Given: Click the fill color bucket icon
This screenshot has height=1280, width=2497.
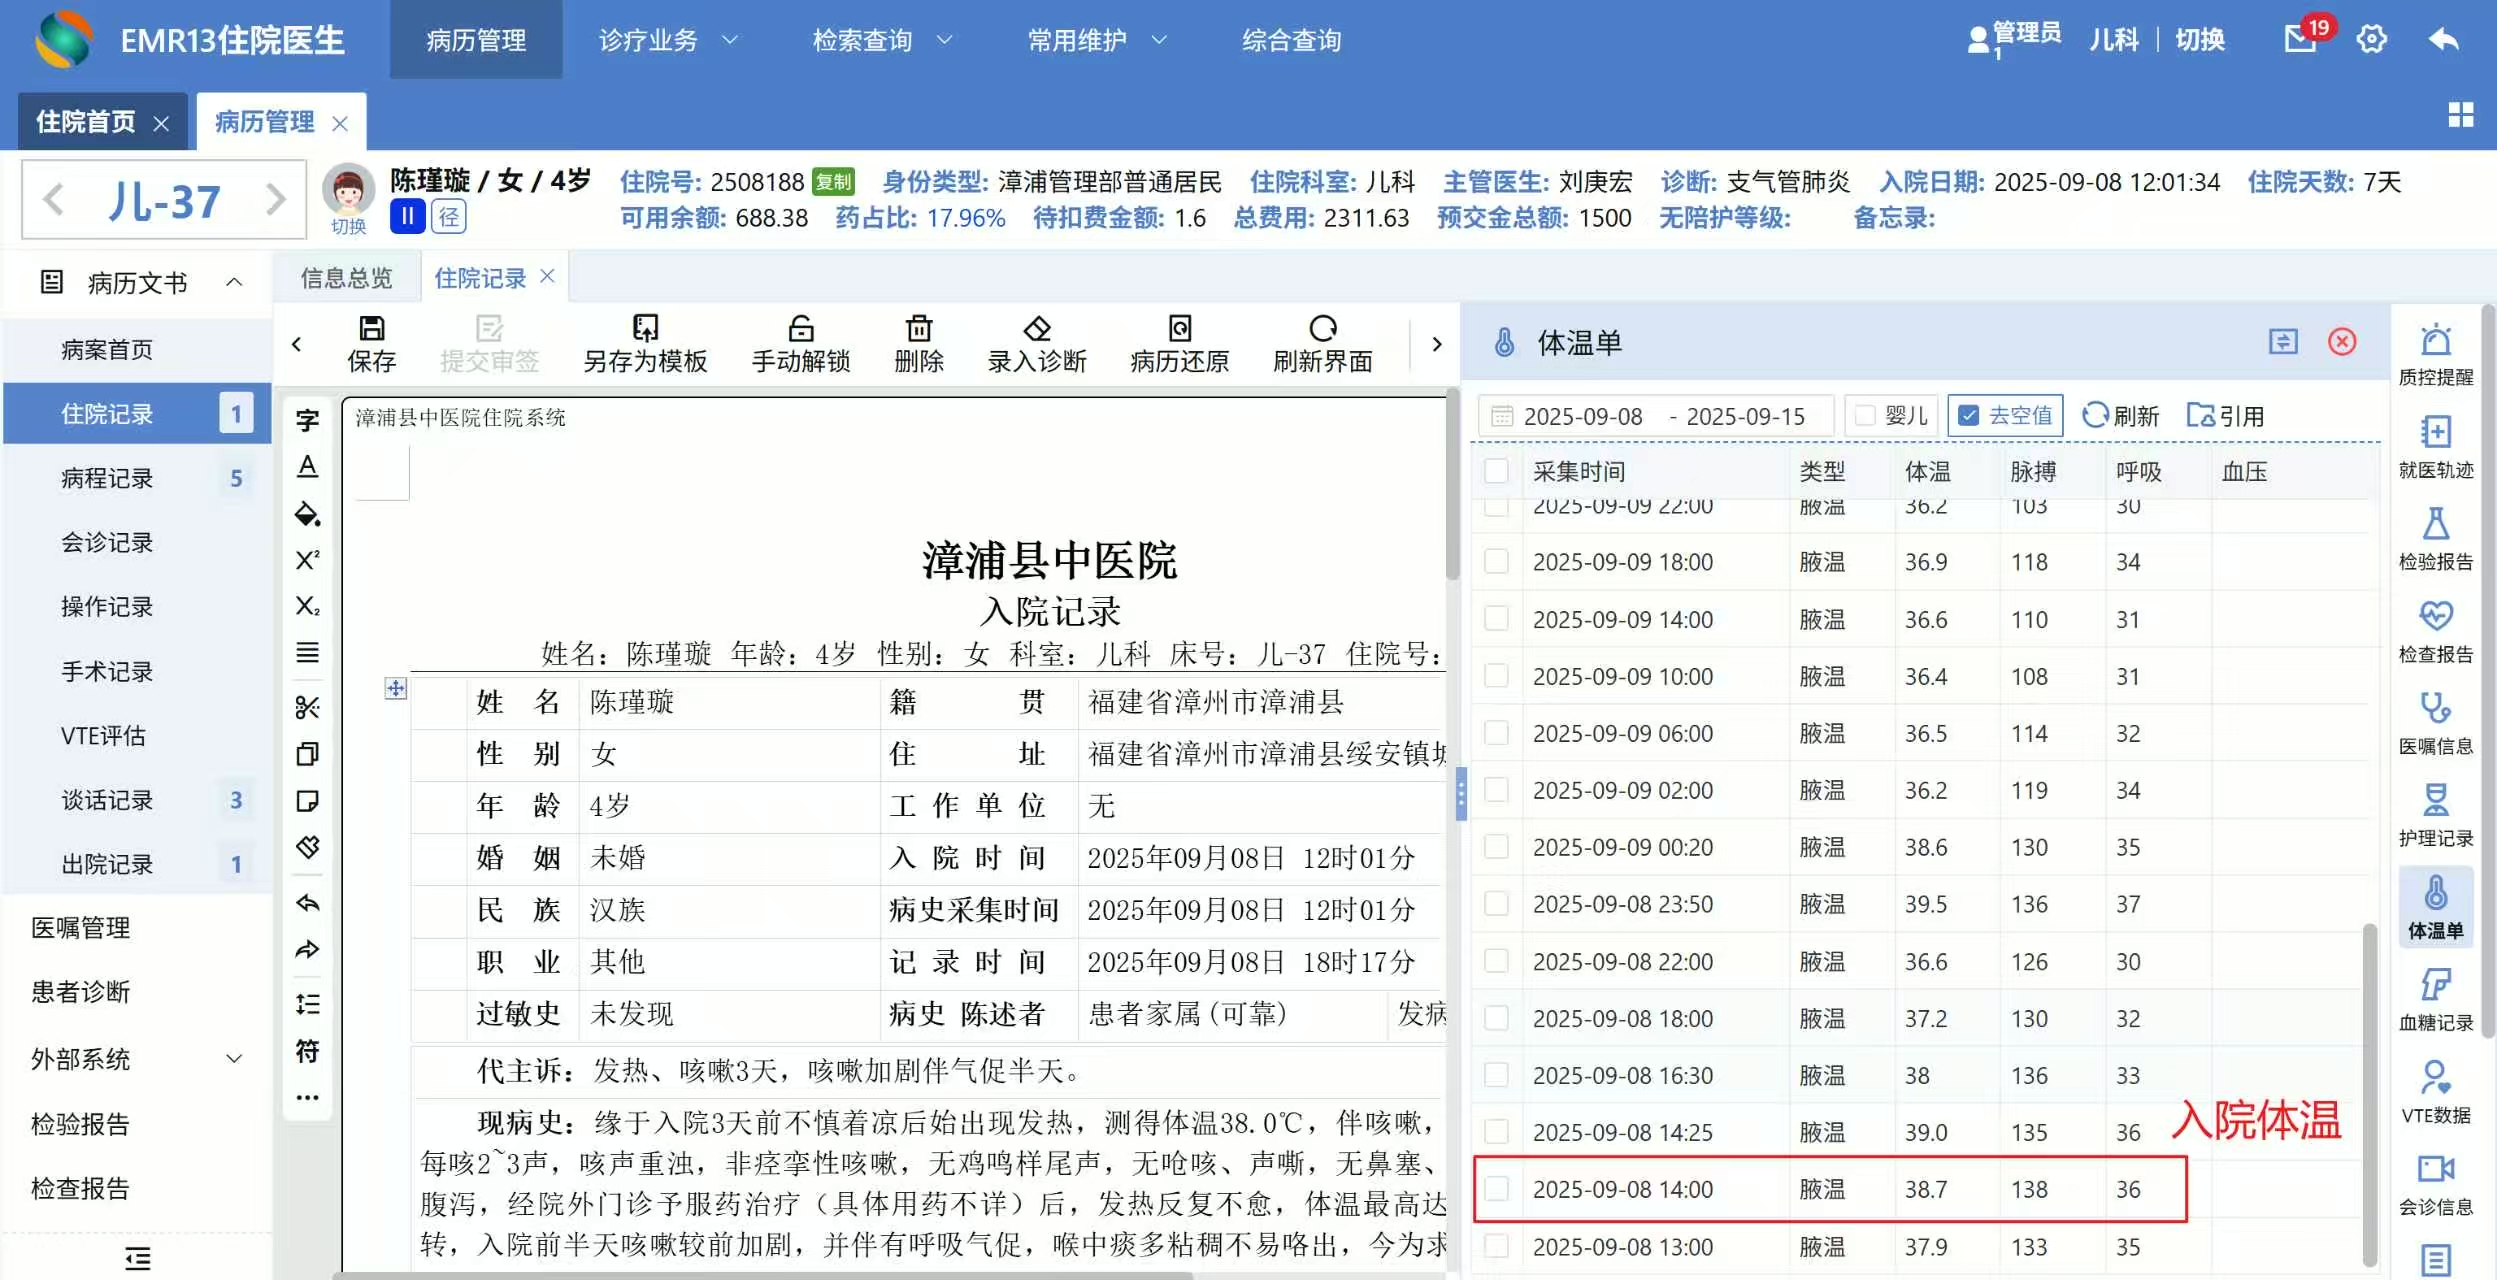Looking at the screenshot, I should click(307, 514).
